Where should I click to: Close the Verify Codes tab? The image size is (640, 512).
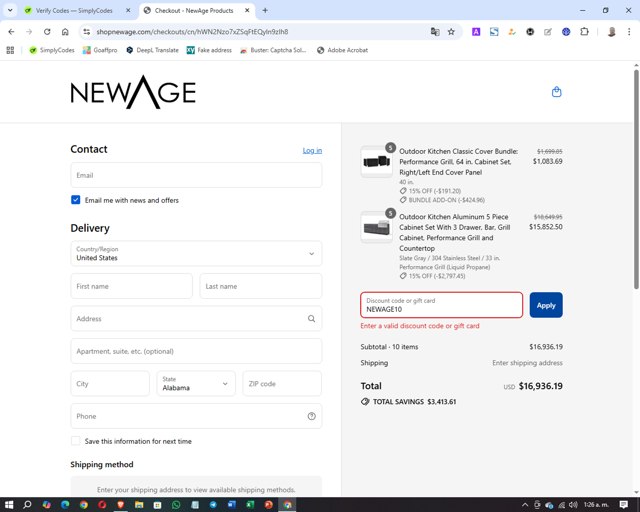click(x=128, y=11)
